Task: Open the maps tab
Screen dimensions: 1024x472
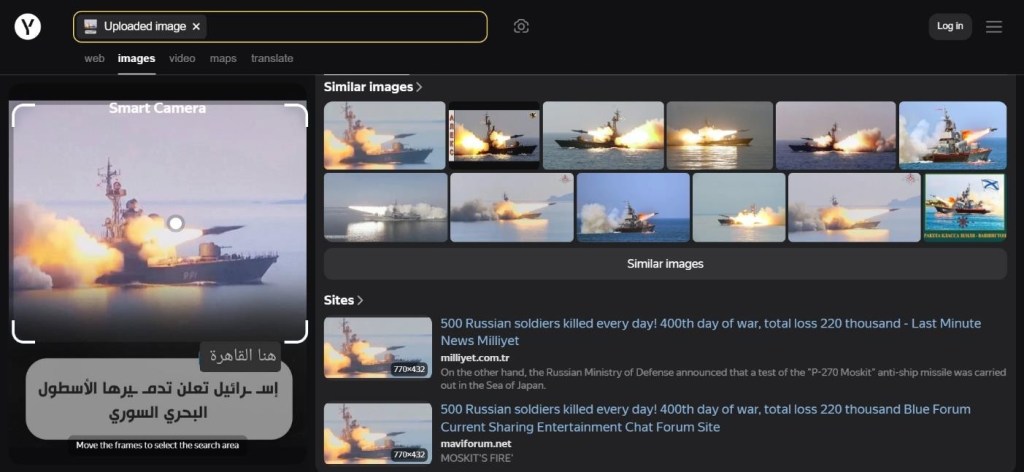Action: [223, 59]
